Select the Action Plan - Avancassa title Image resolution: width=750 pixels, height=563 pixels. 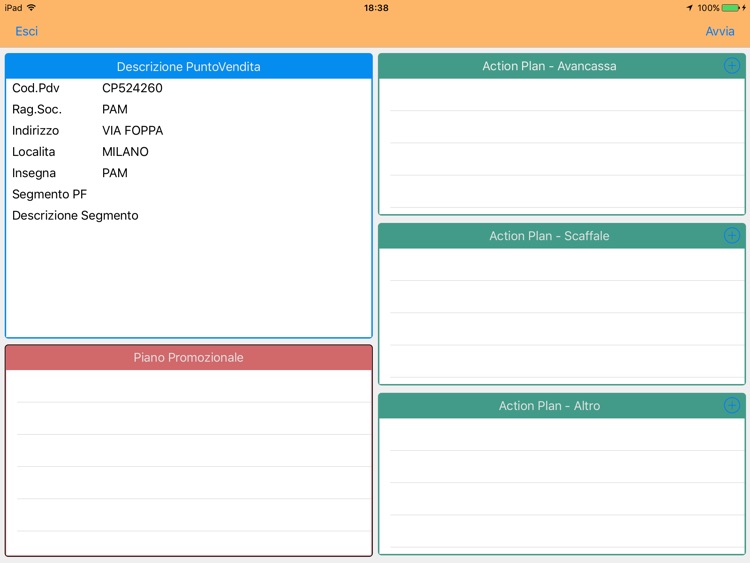(x=549, y=66)
